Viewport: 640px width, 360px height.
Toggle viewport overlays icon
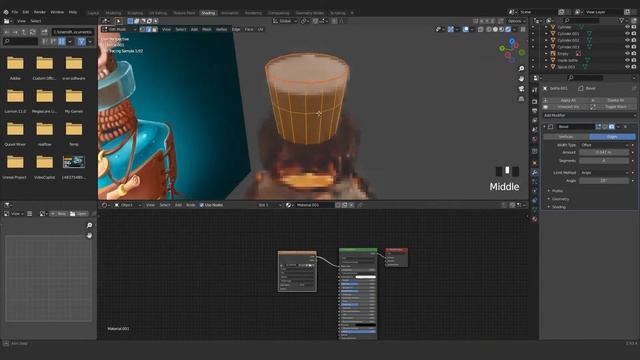(x=466, y=29)
